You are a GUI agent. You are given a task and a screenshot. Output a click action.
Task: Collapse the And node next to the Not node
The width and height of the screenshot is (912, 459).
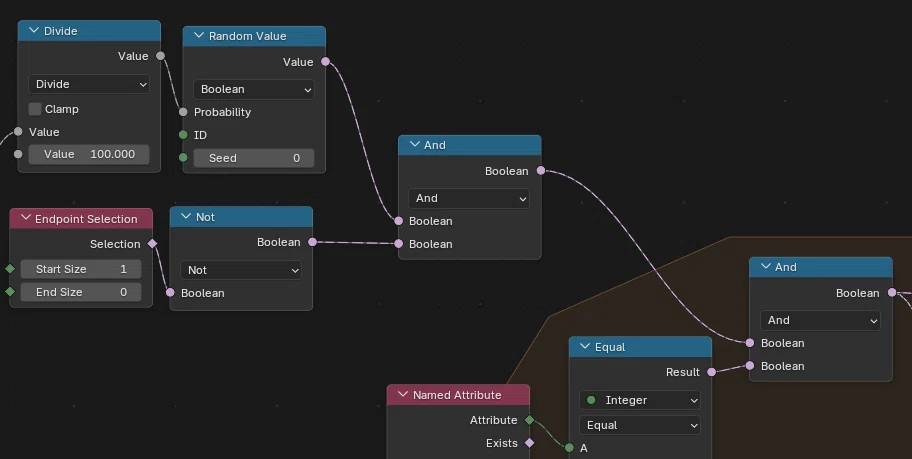pyautogui.click(x=414, y=144)
